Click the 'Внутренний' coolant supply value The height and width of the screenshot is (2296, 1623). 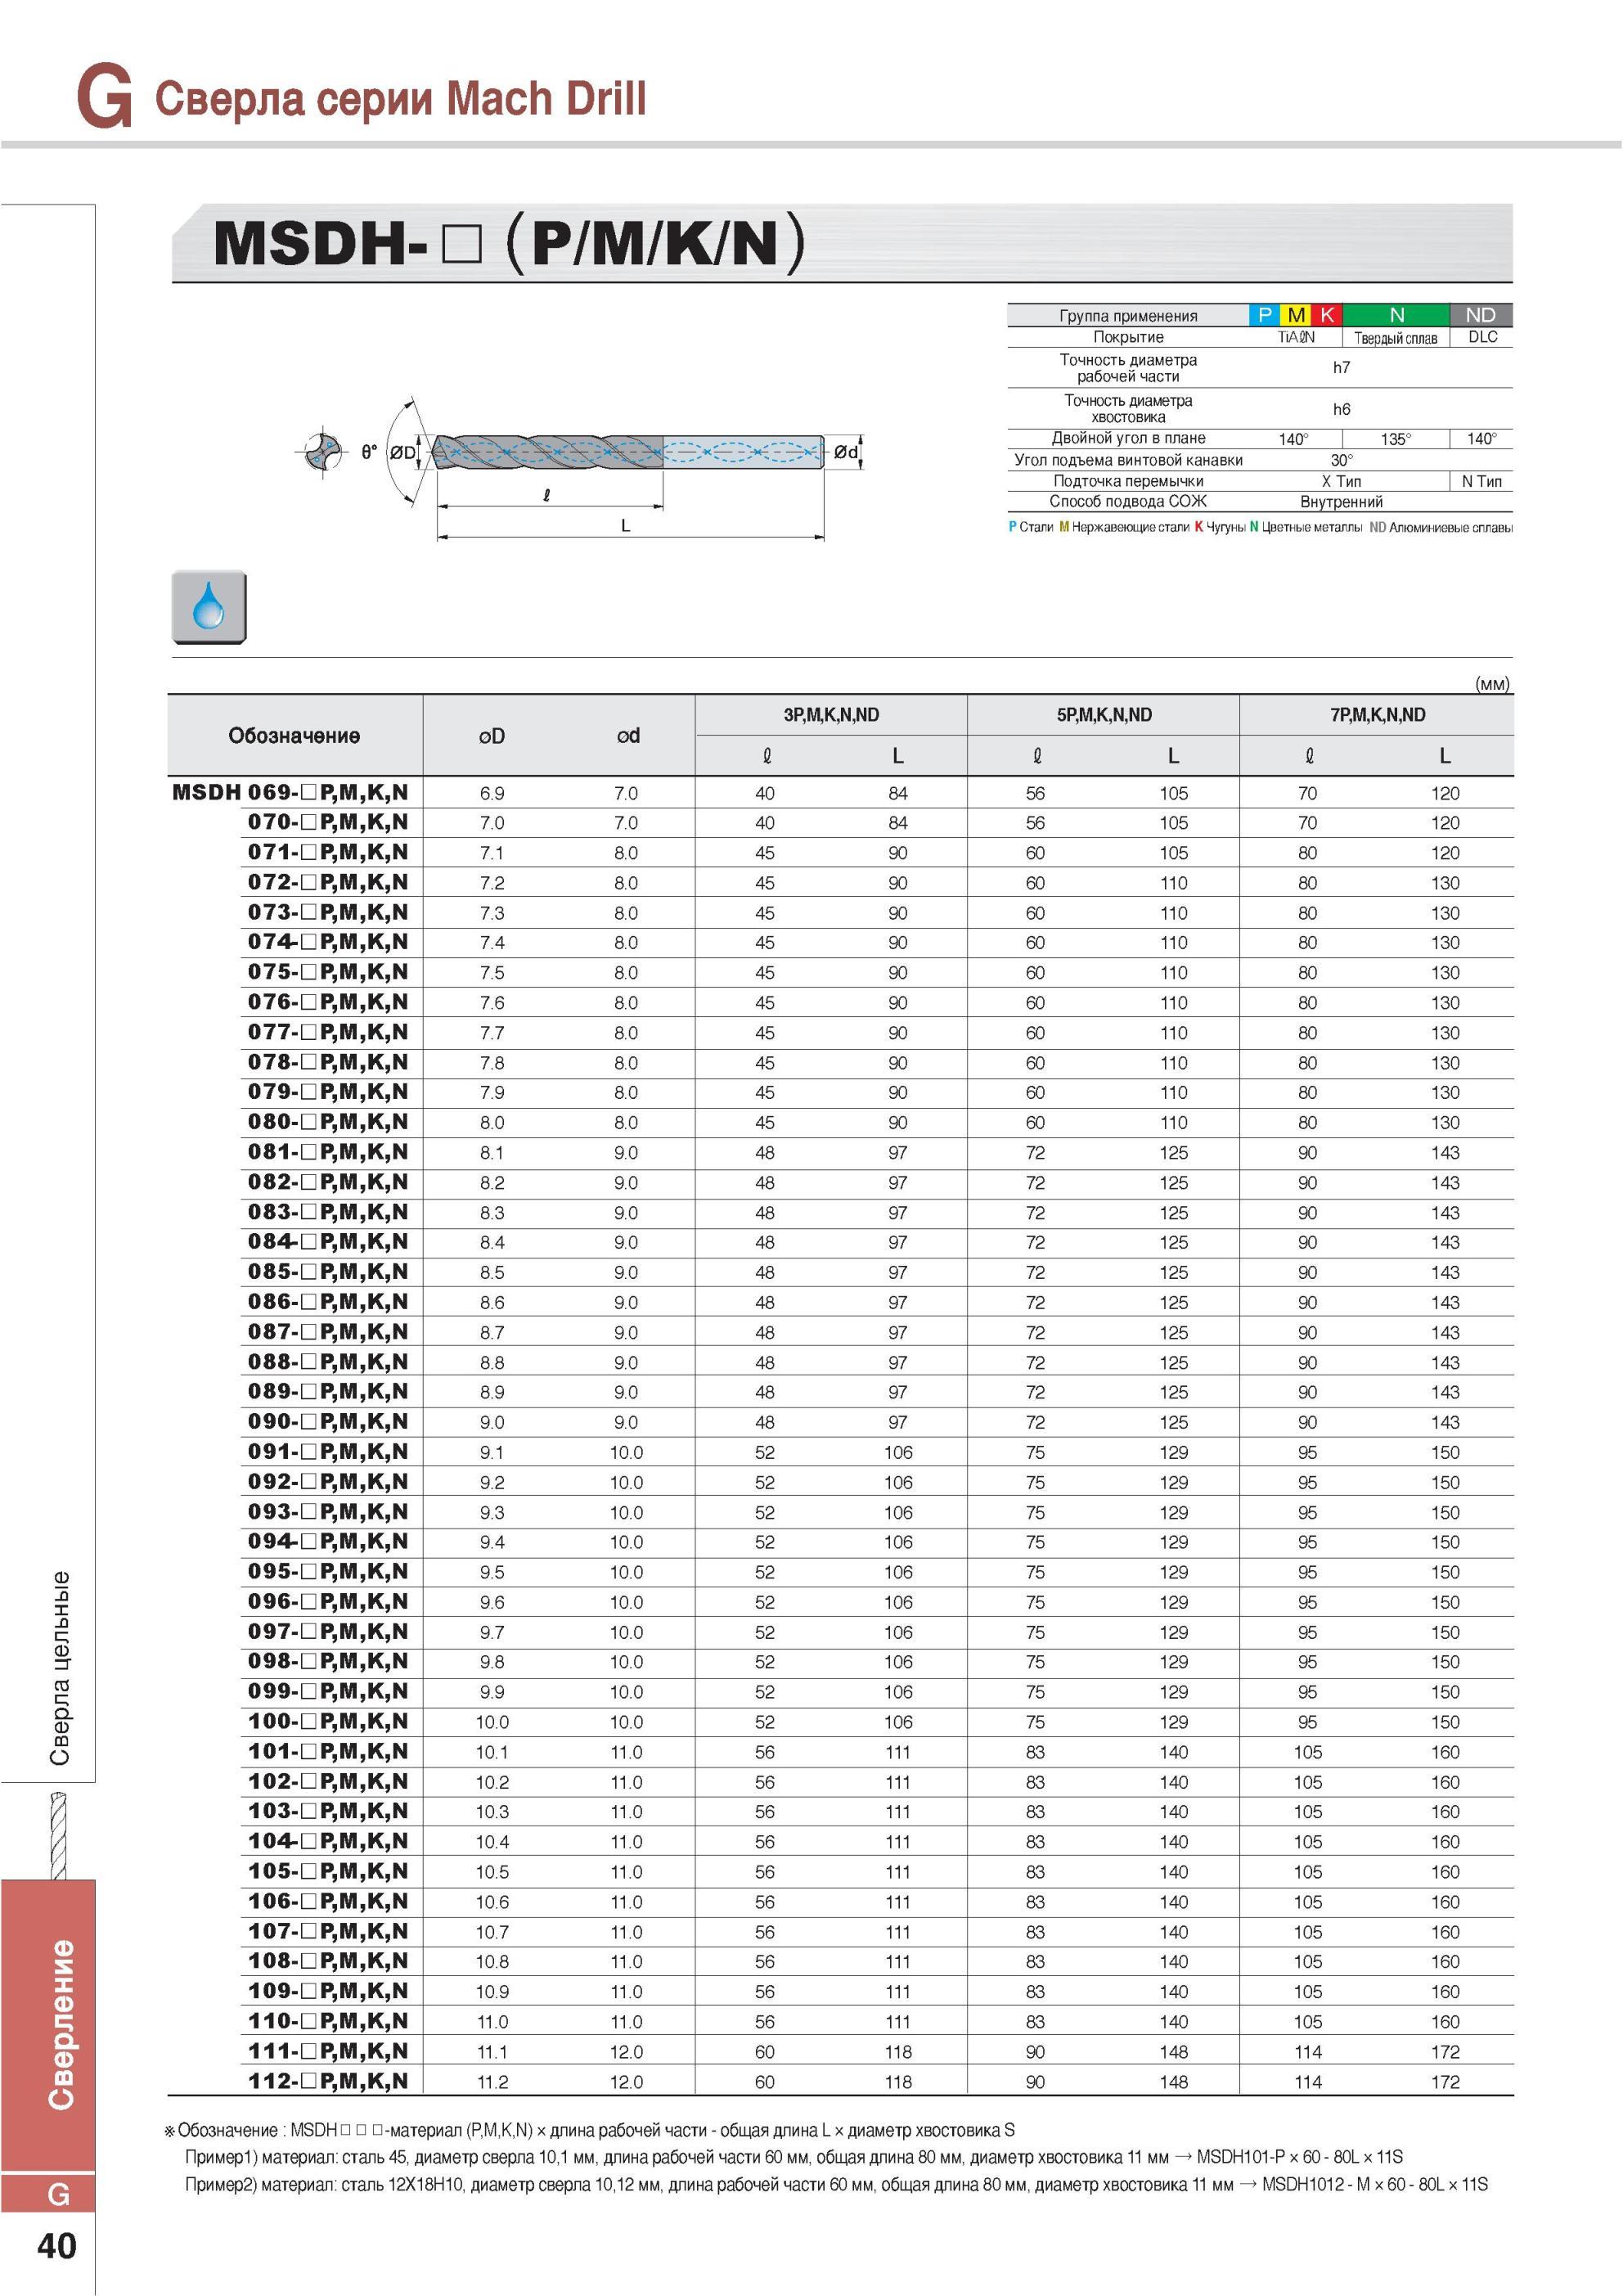click(1341, 502)
